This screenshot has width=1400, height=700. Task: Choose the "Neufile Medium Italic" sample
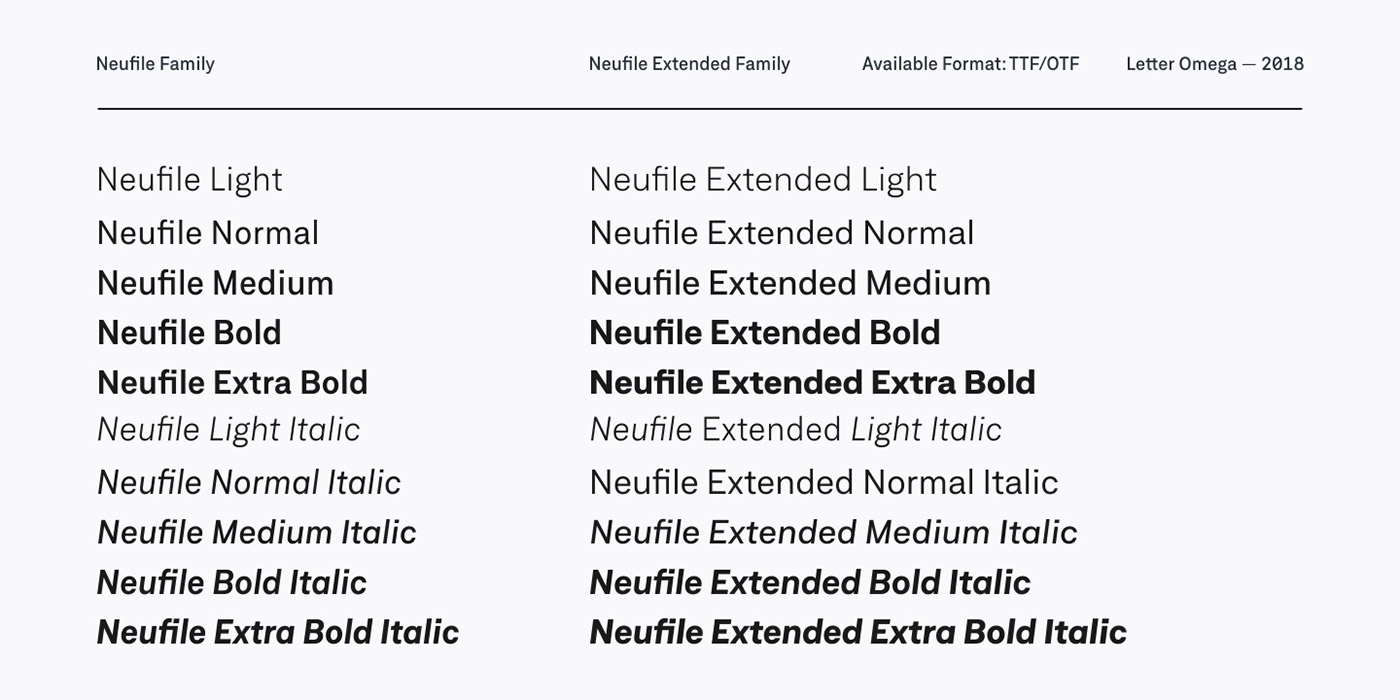[x=256, y=533]
